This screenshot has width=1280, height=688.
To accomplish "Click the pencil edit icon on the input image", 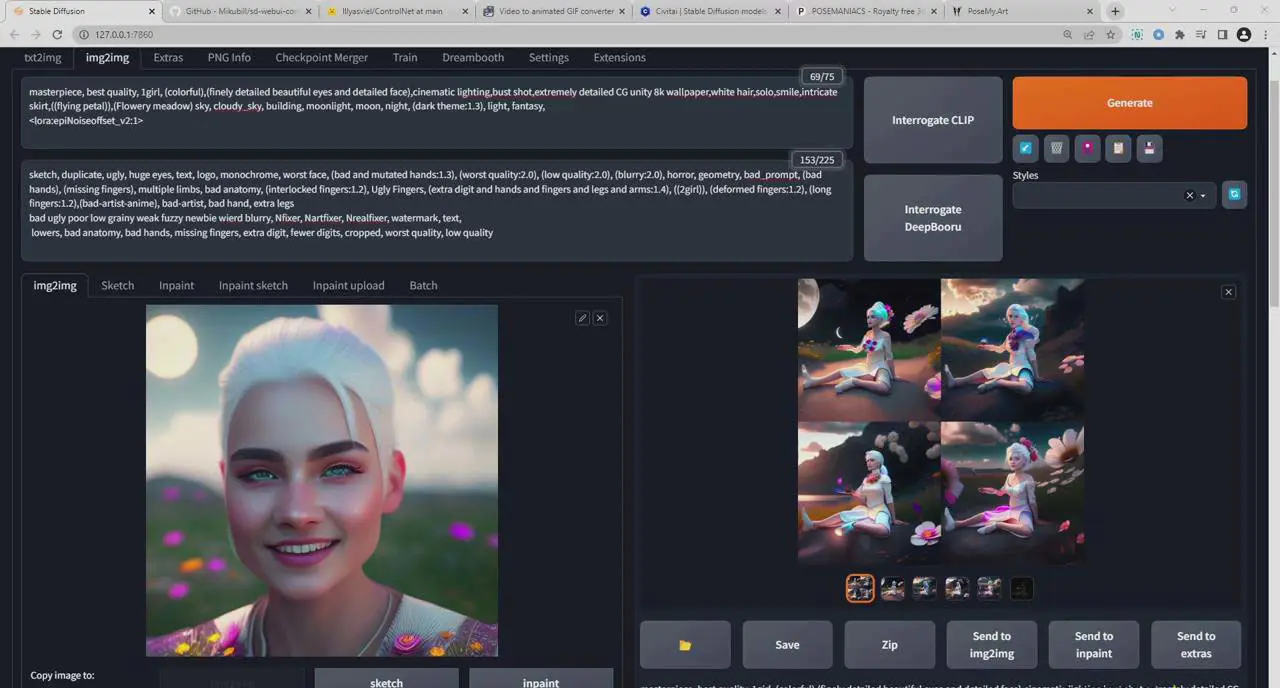I will point(582,318).
